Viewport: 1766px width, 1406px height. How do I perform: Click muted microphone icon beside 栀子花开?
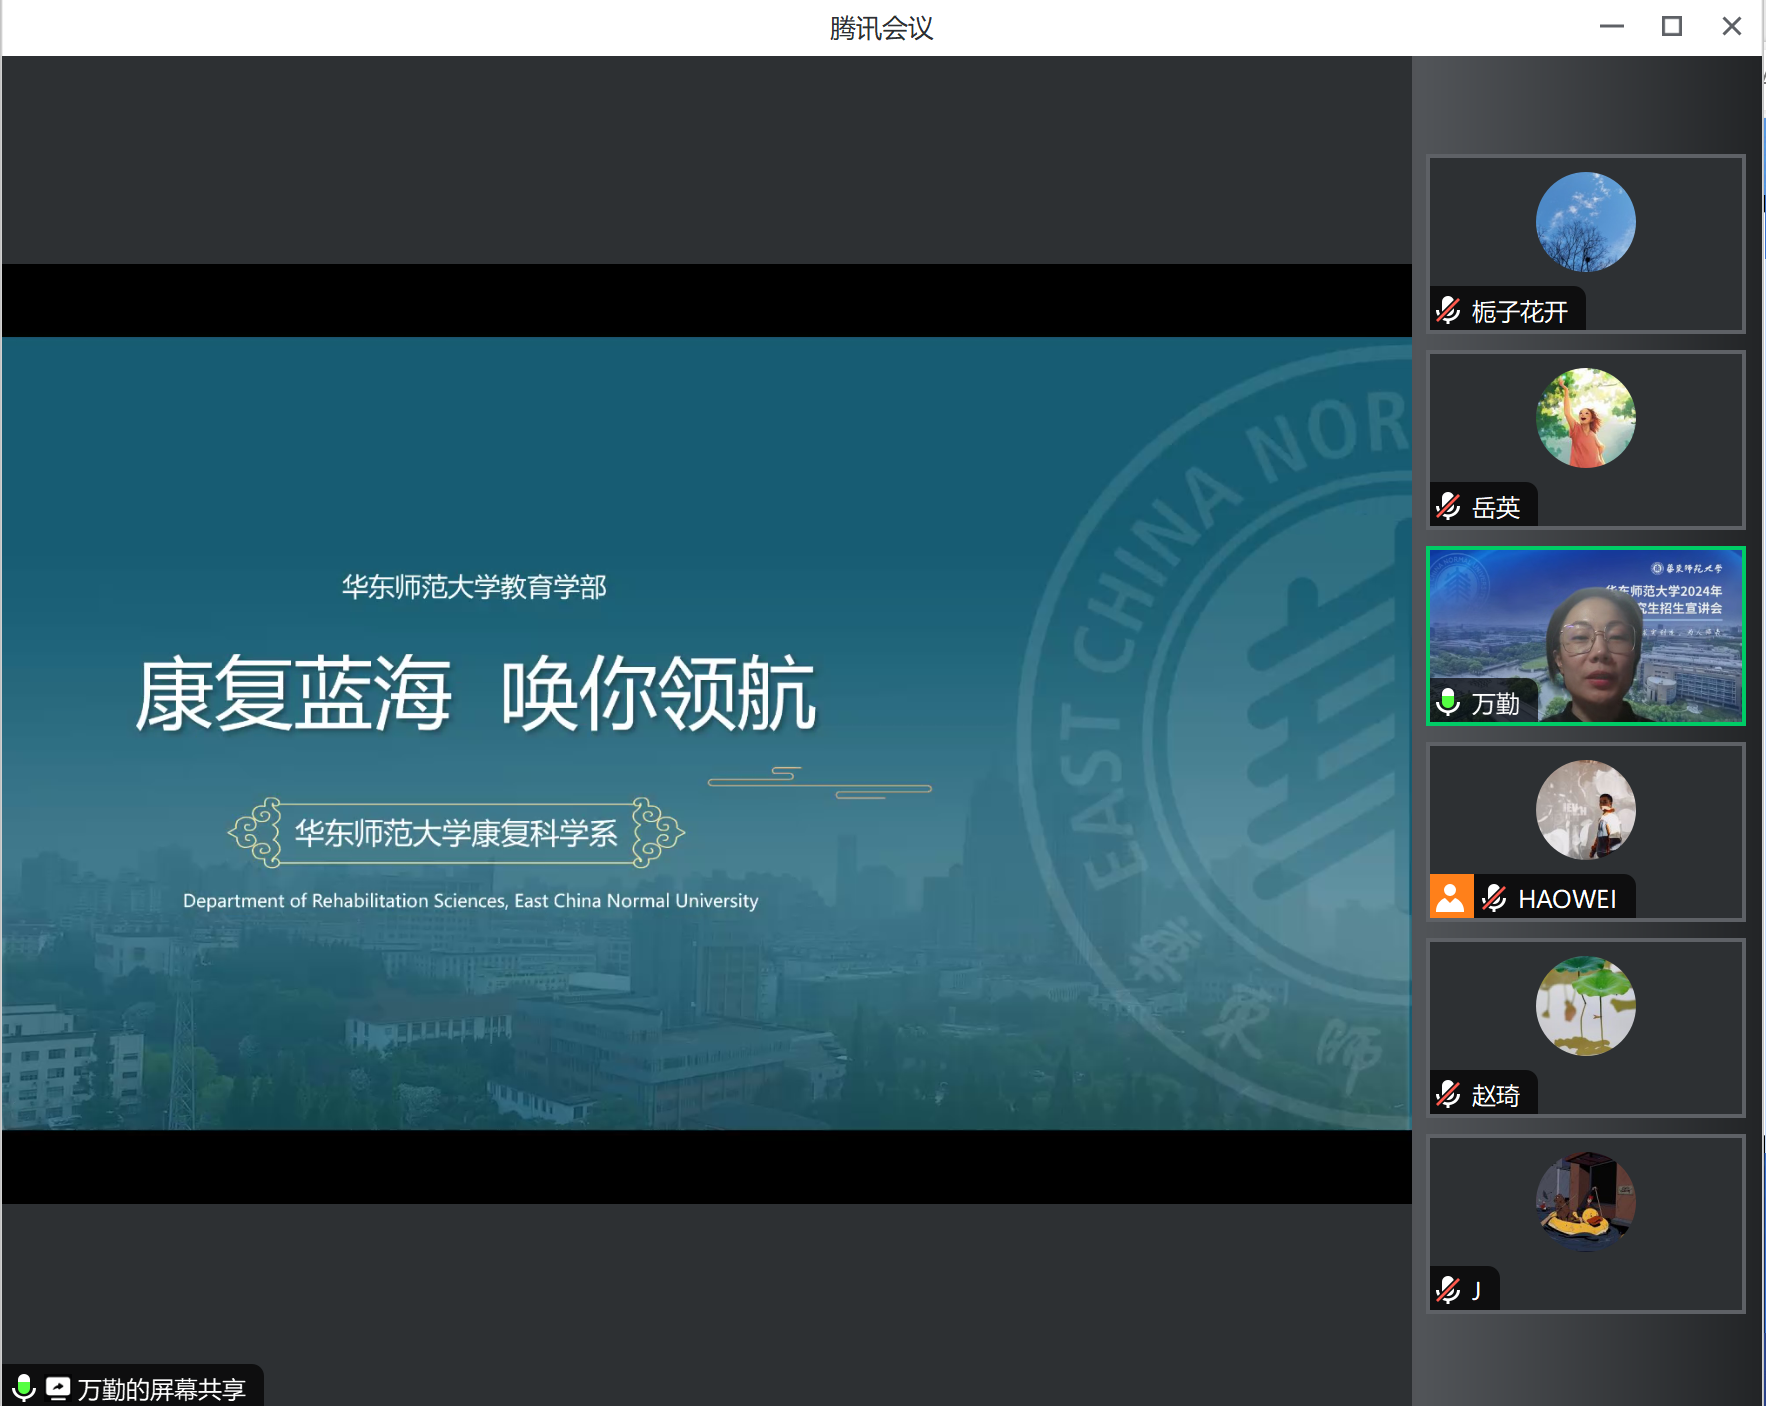pos(1448,311)
